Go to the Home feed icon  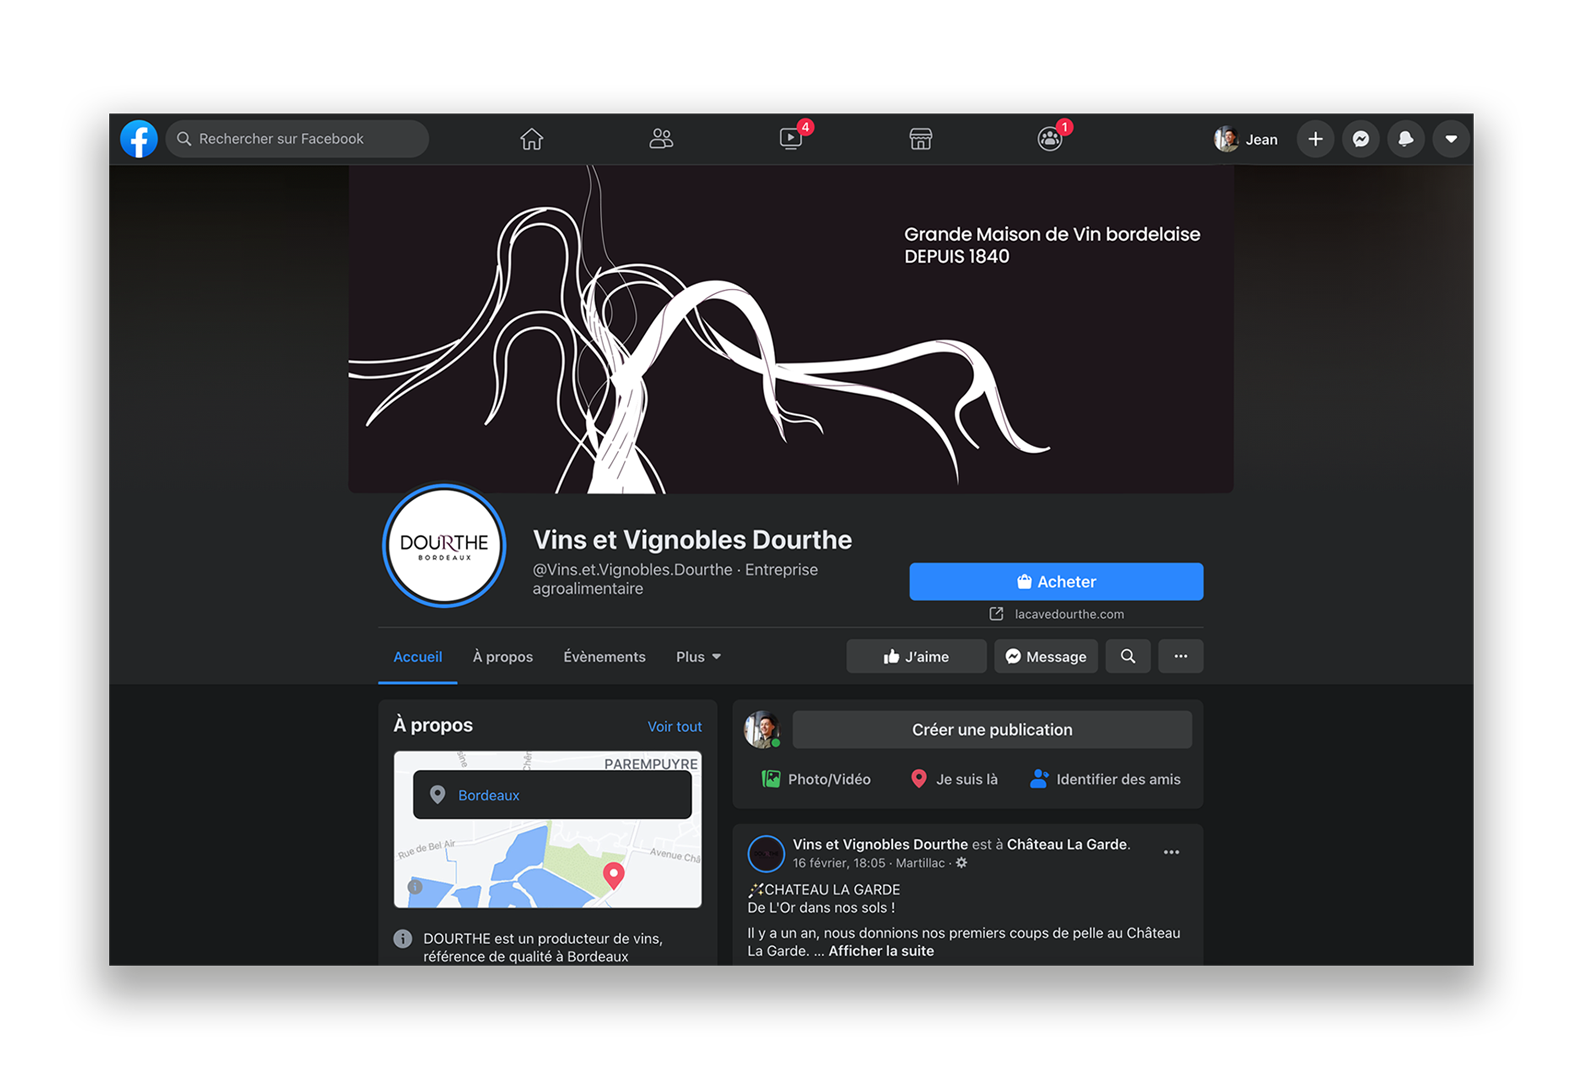[x=531, y=139]
